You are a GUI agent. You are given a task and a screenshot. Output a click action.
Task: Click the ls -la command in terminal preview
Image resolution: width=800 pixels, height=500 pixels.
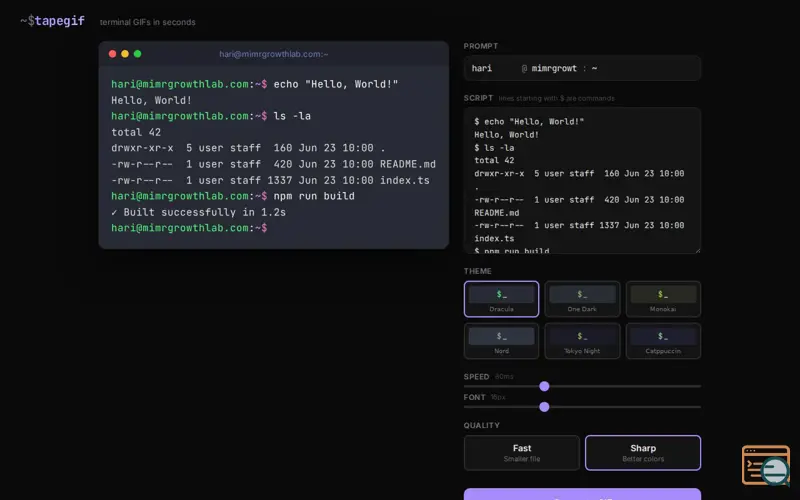(x=292, y=116)
